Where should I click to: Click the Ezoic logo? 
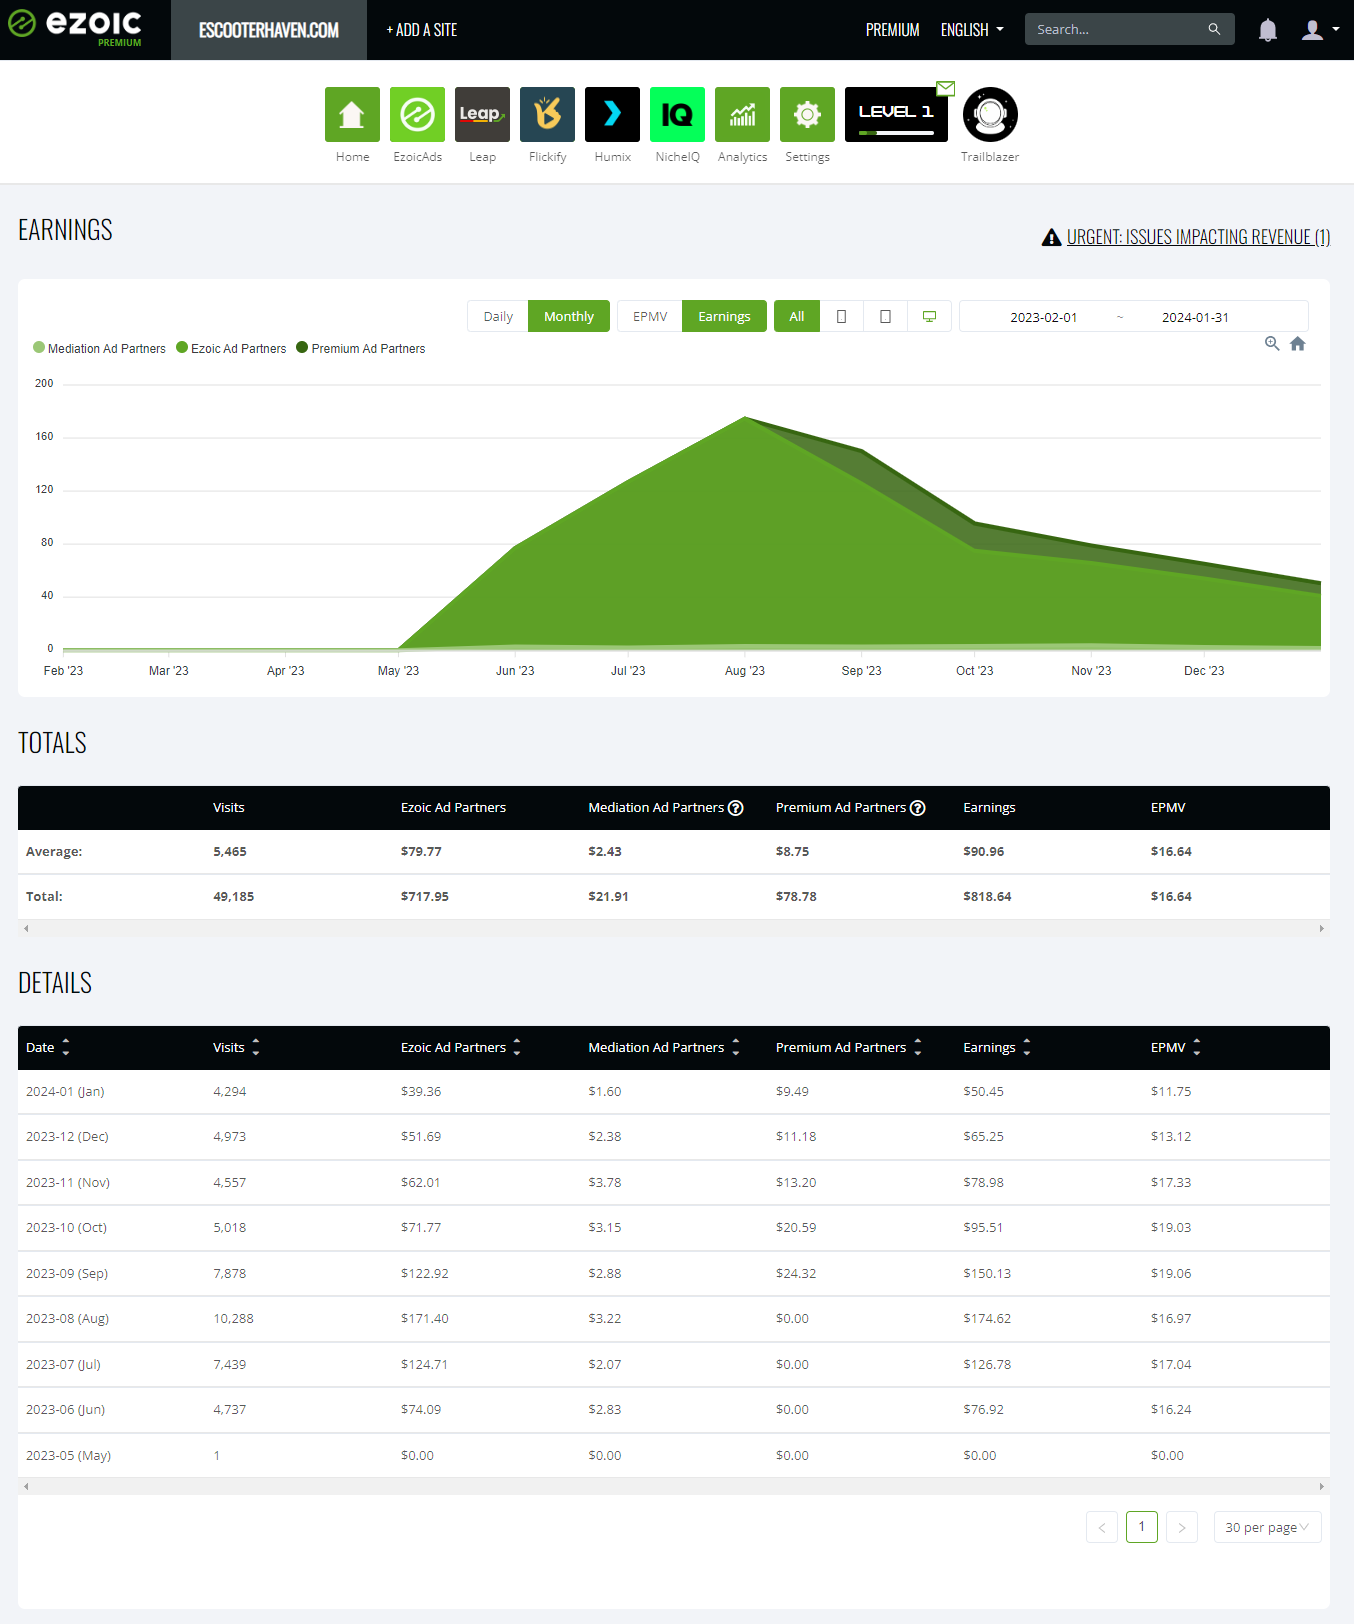(75, 28)
